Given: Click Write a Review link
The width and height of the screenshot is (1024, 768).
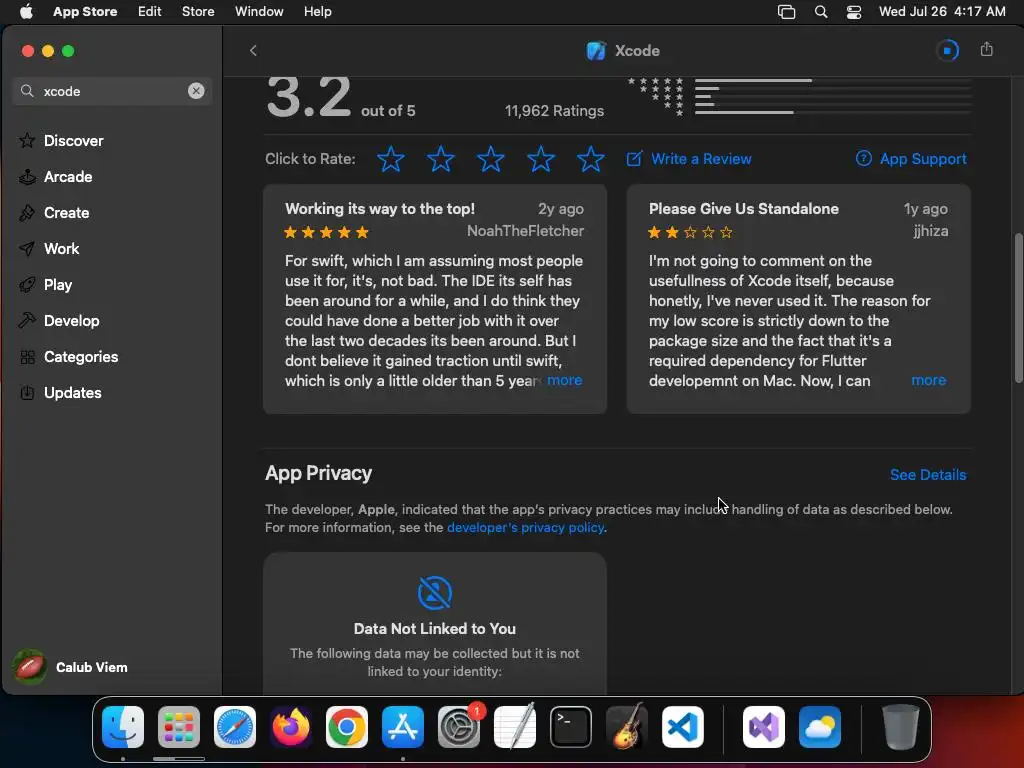Looking at the screenshot, I should click(689, 159).
